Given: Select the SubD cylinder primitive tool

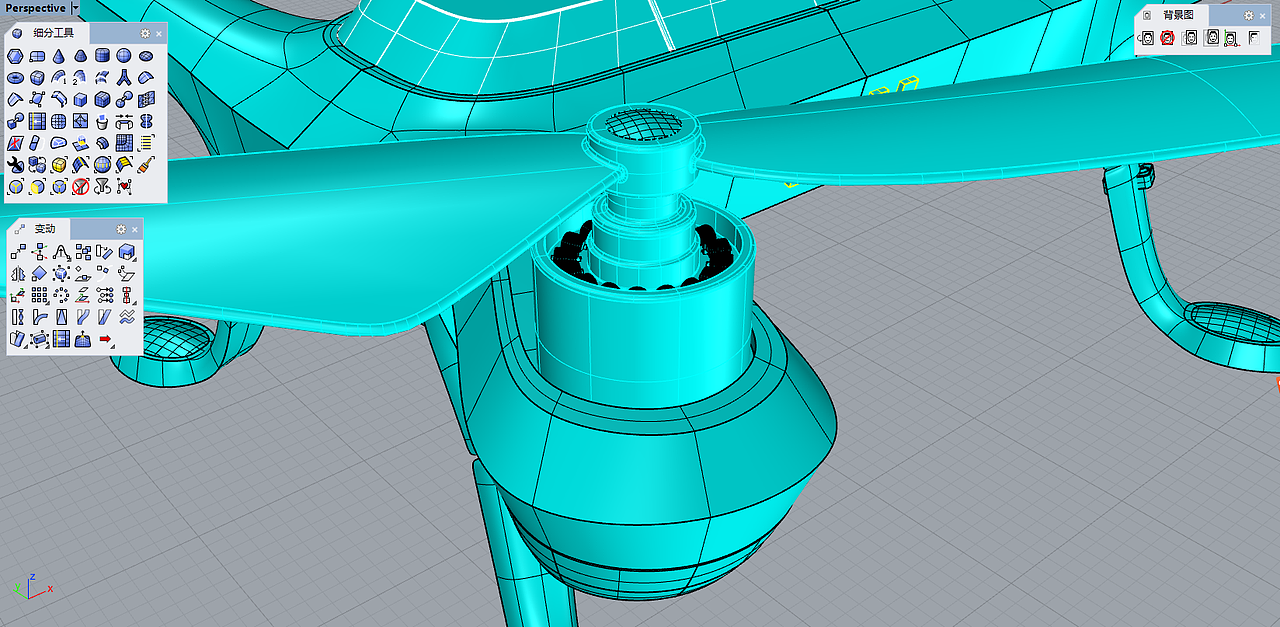Looking at the screenshot, I should tap(102, 56).
